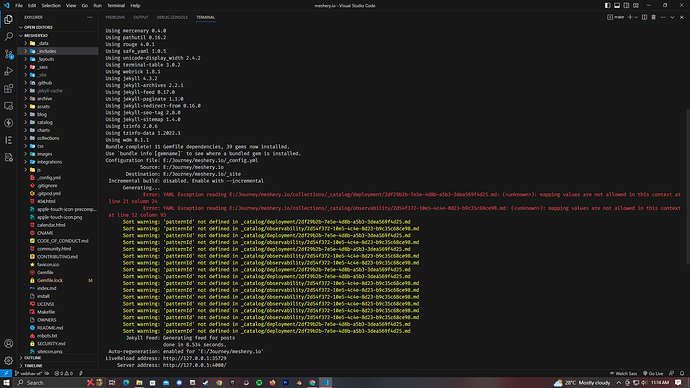
Task: Open the Remote Explorer view
Action: (x=8, y=106)
